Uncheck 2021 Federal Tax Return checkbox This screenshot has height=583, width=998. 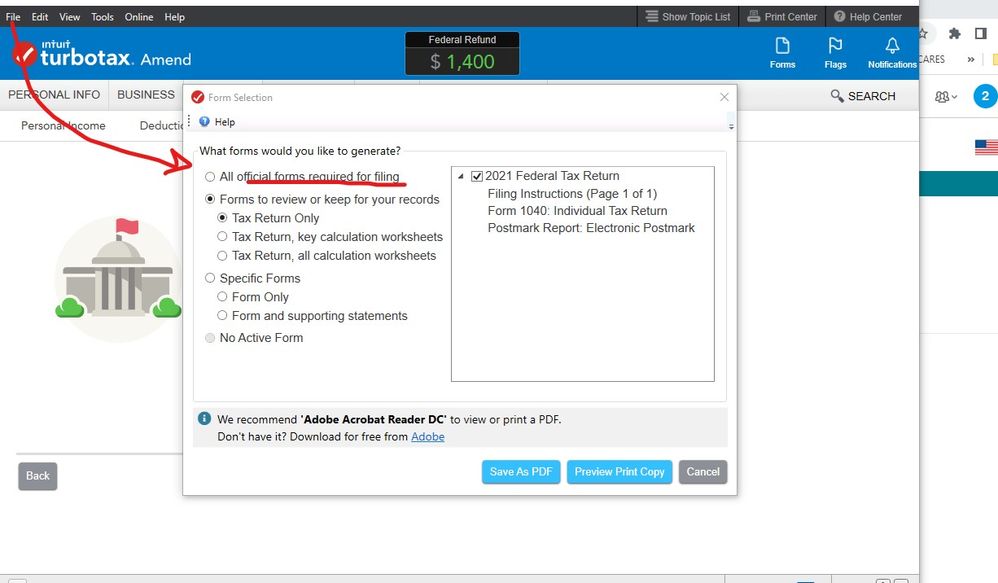pyautogui.click(x=477, y=176)
